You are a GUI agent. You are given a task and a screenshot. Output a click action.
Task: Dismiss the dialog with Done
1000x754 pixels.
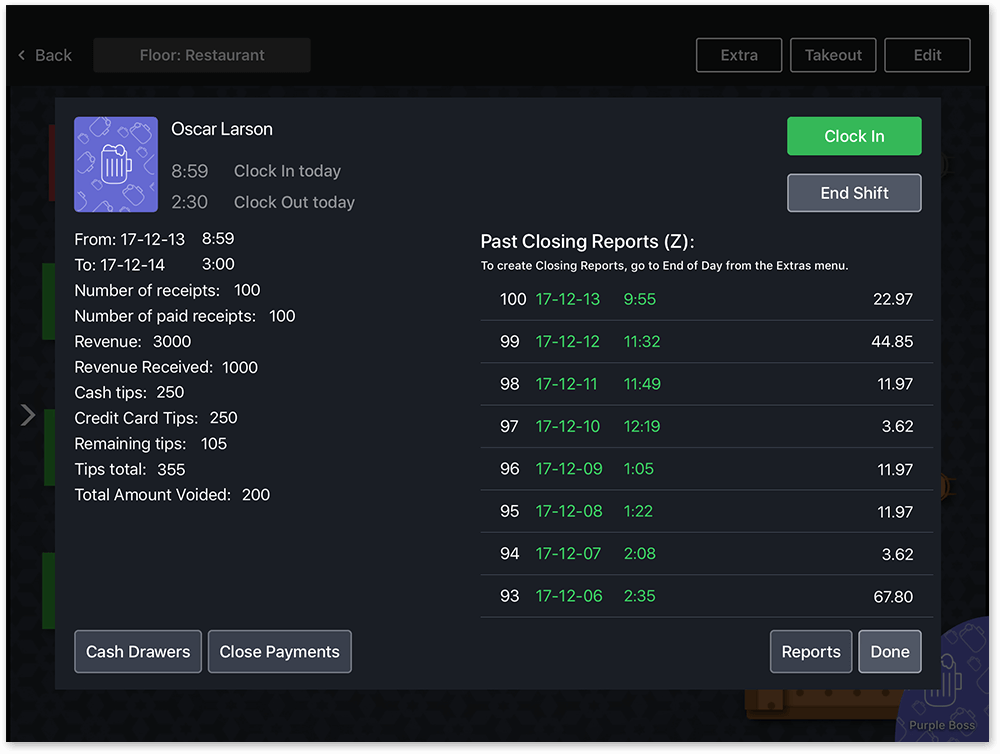pyautogui.click(x=890, y=652)
